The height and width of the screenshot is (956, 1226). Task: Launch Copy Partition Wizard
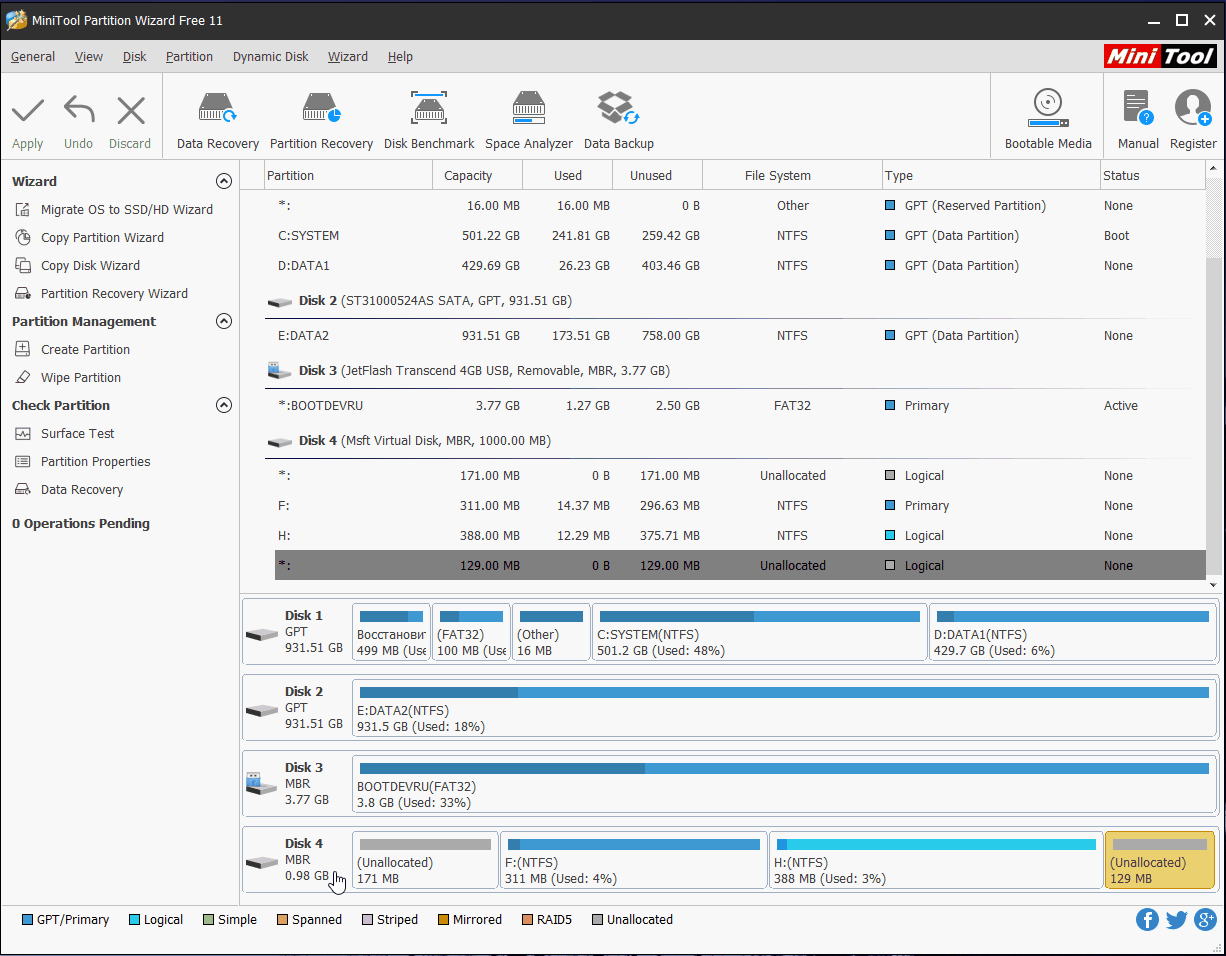pos(102,238)
